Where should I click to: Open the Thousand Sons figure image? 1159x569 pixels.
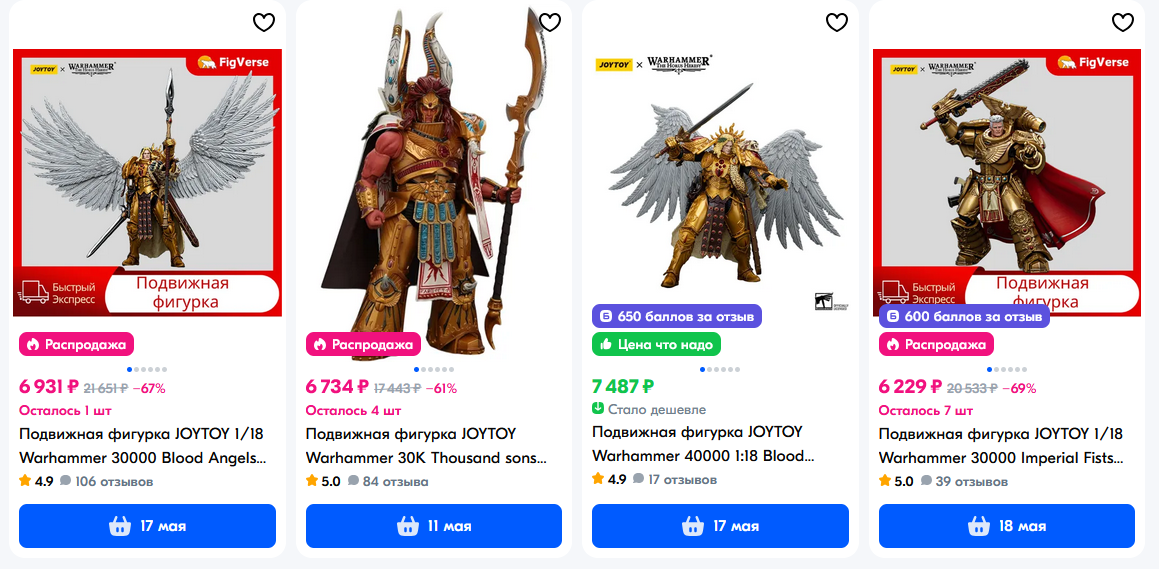(x=434, y=183)
